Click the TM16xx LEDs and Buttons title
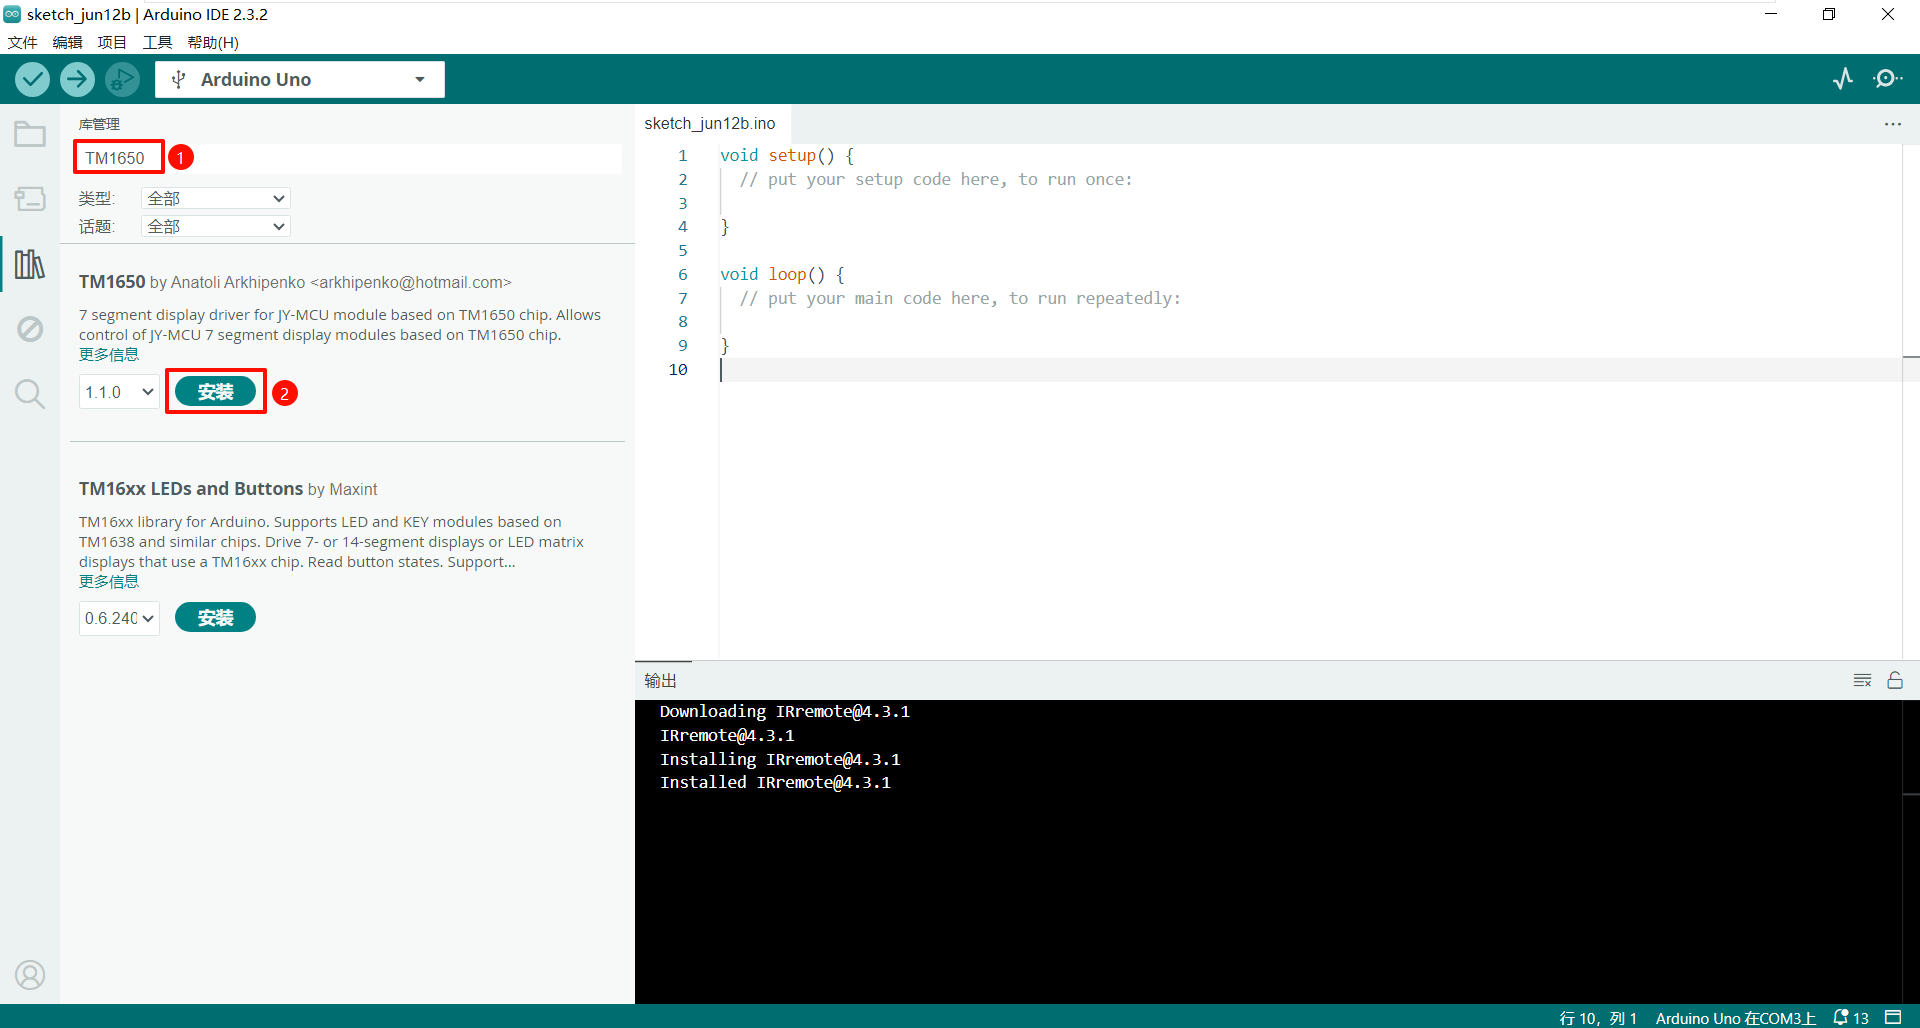The width and height of the screenshot is (1920, 1028). point(191,489)
